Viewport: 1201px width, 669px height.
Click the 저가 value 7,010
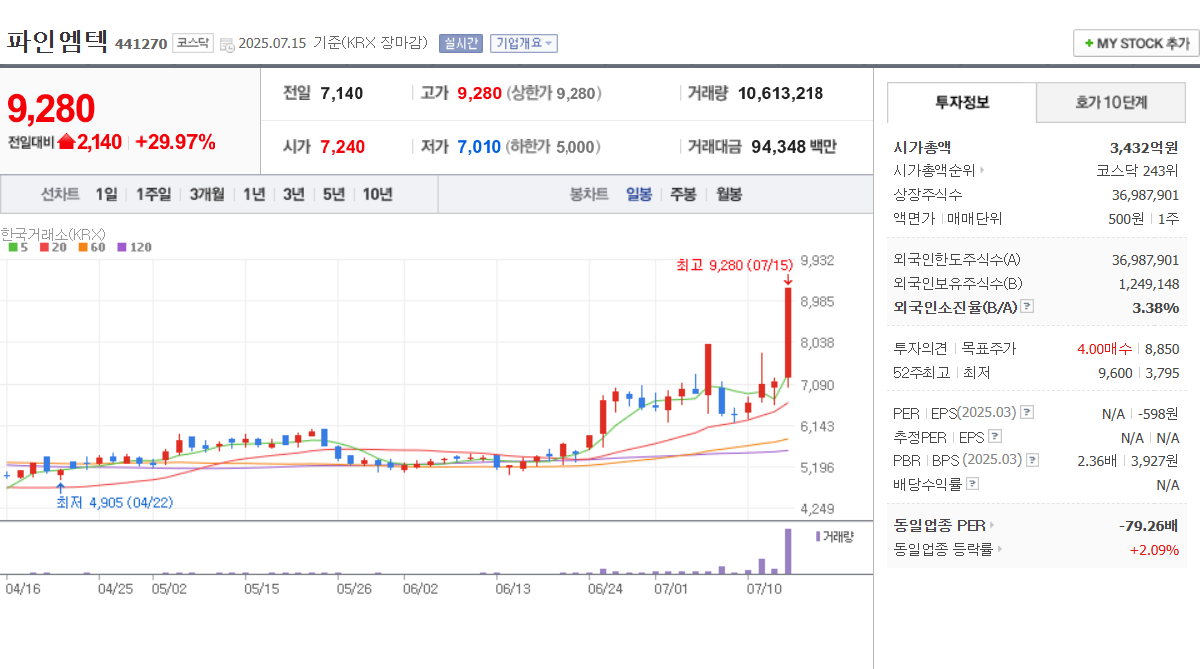point(479,146)
